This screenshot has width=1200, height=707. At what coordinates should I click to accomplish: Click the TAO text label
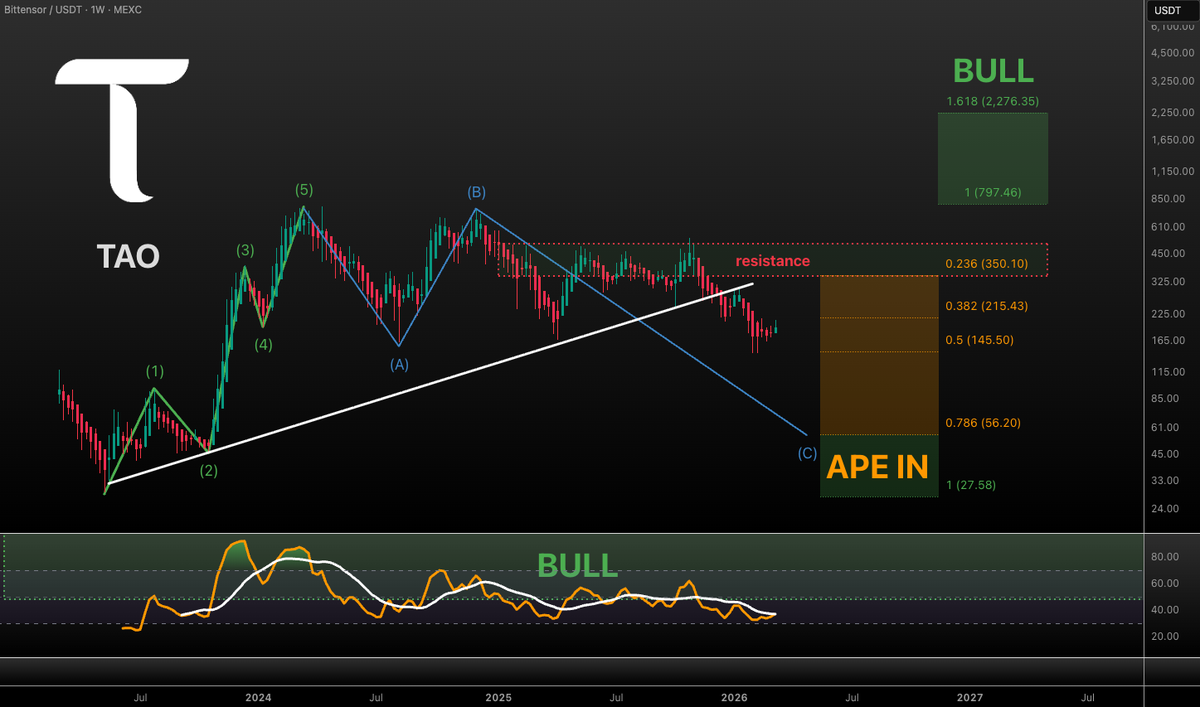(x=128, y=257)
